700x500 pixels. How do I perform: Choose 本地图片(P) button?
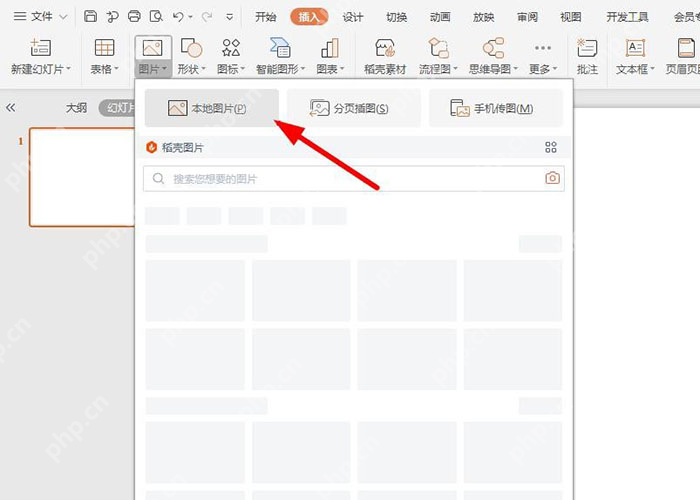click(212, 108)
